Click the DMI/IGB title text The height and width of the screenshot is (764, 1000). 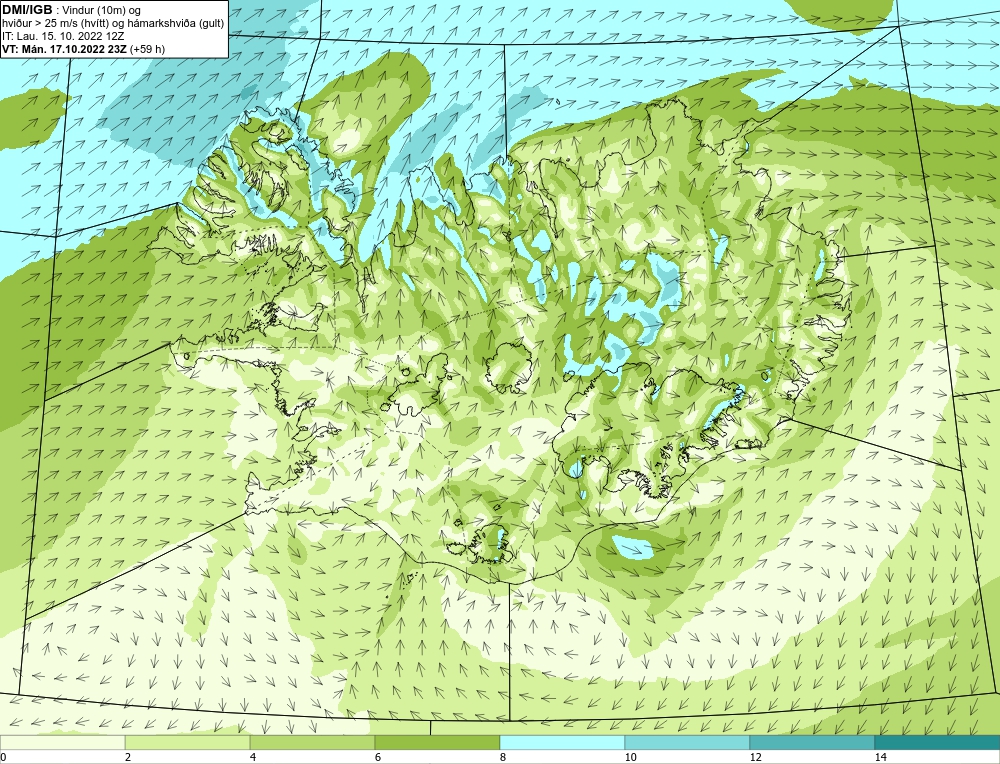27,10
